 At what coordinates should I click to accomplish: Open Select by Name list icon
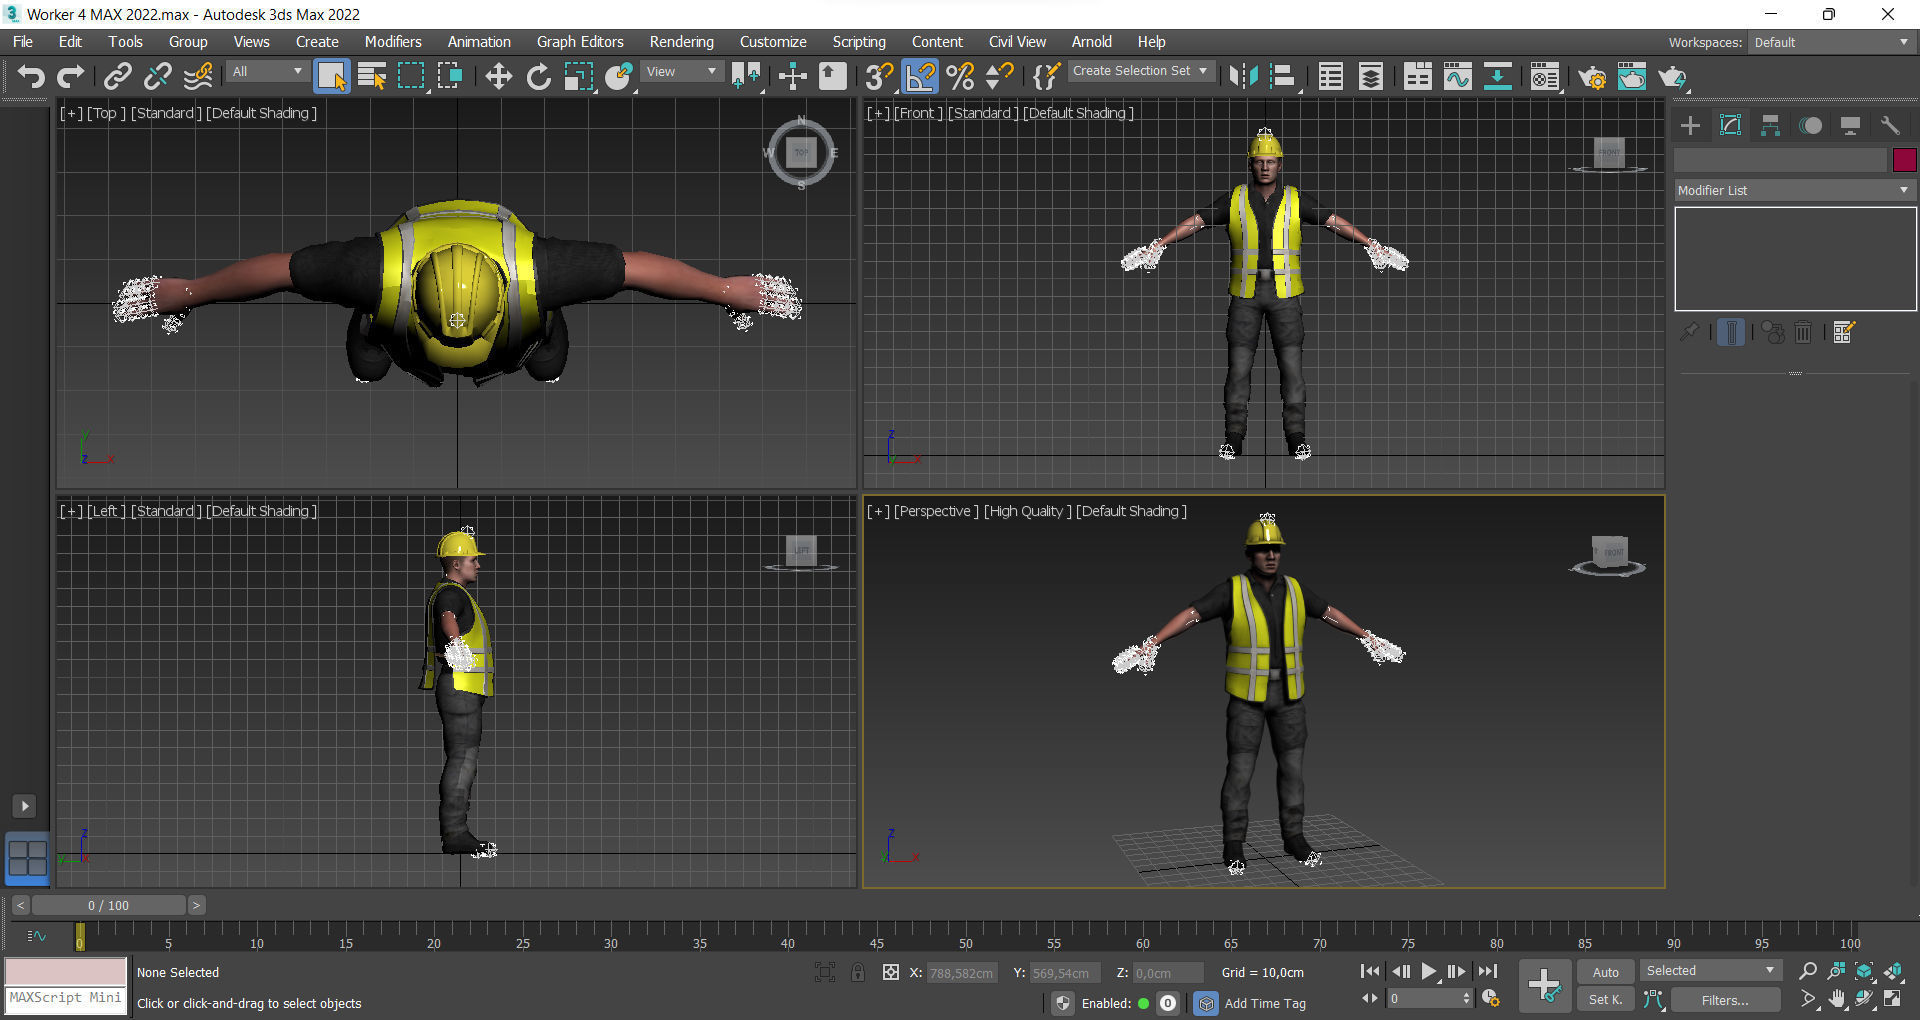[x=372, y=76]
